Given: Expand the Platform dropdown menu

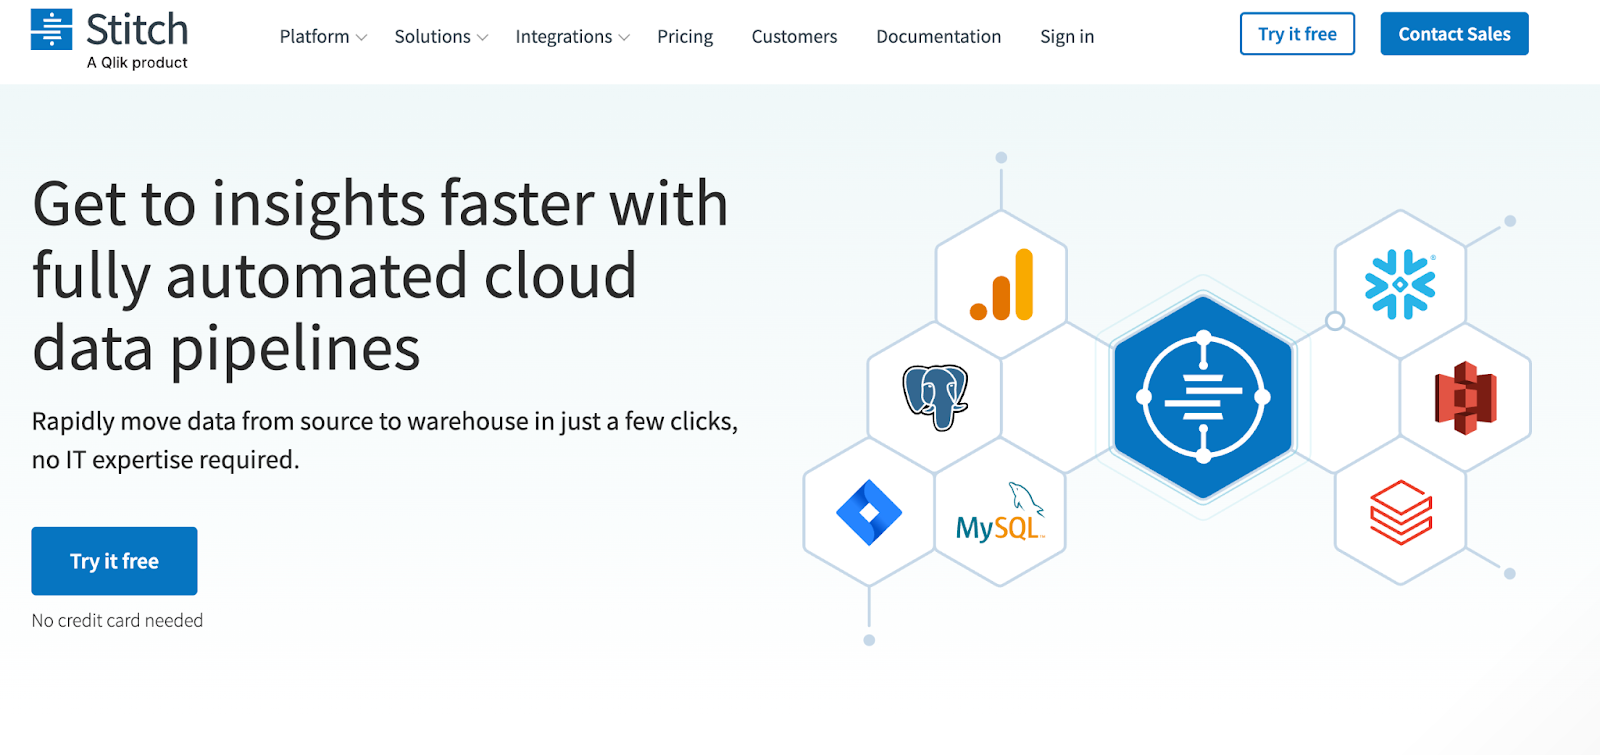Looking at the screenshot, I should click(323, 37).
